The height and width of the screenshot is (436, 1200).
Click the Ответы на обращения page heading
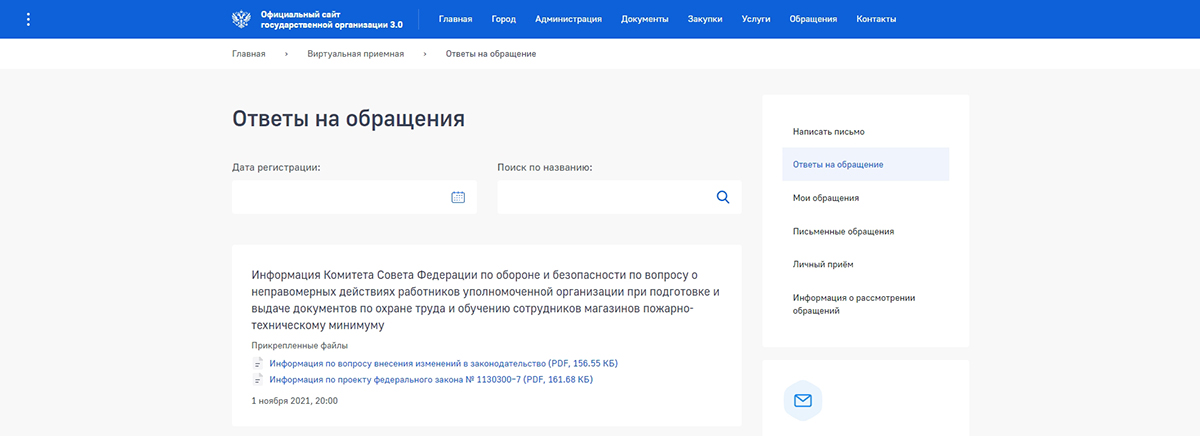click(349, 119)
